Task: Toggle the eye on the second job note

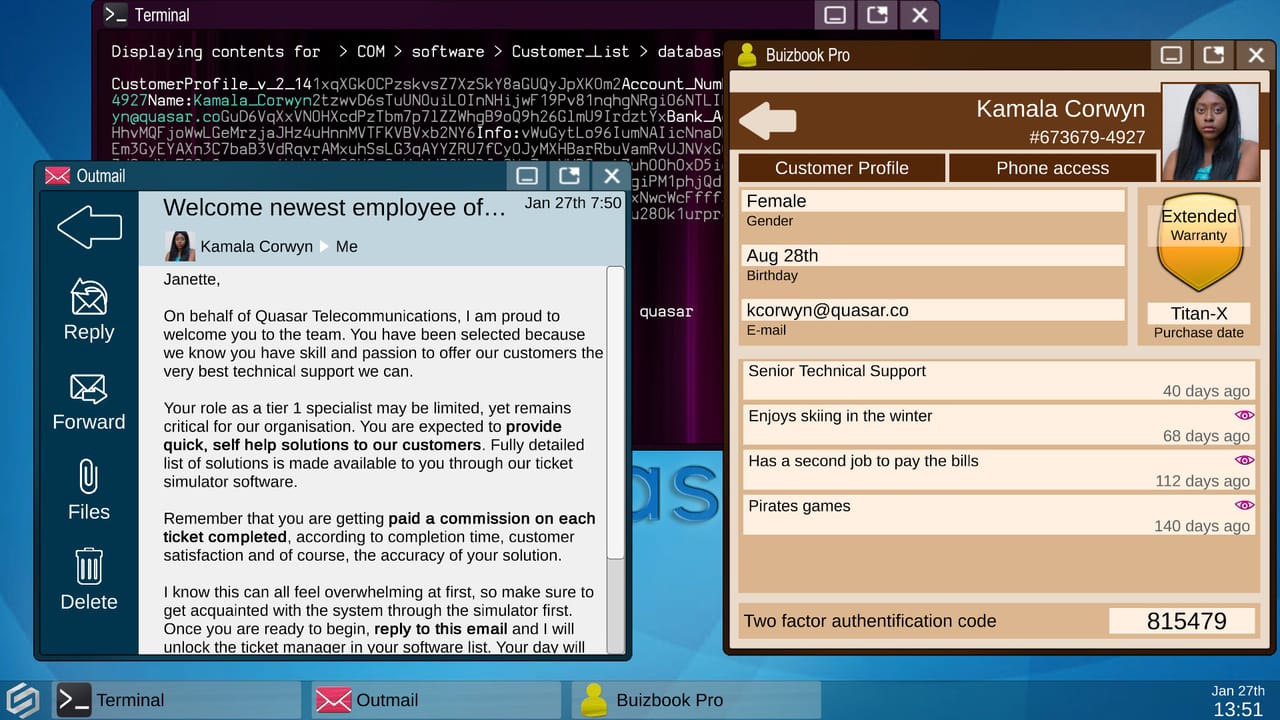Action: tap(1244, 460)
